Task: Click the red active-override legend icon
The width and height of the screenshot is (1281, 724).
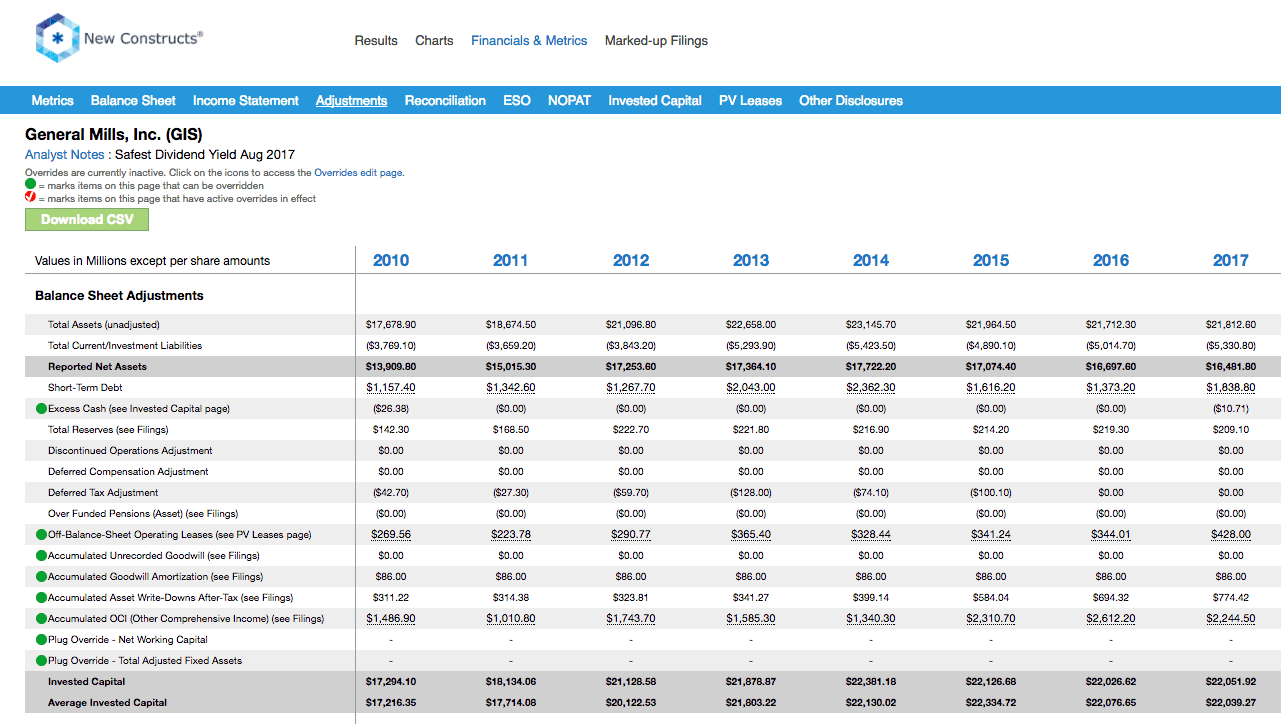Action: [31, 198]
